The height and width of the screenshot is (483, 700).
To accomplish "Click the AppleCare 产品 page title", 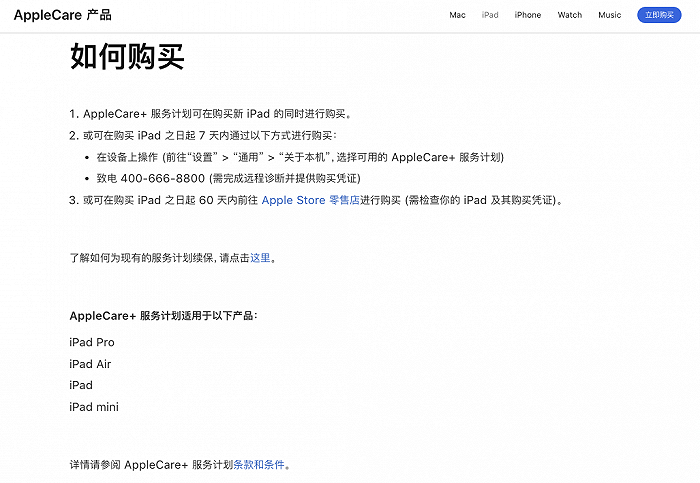I will point(62,15).
